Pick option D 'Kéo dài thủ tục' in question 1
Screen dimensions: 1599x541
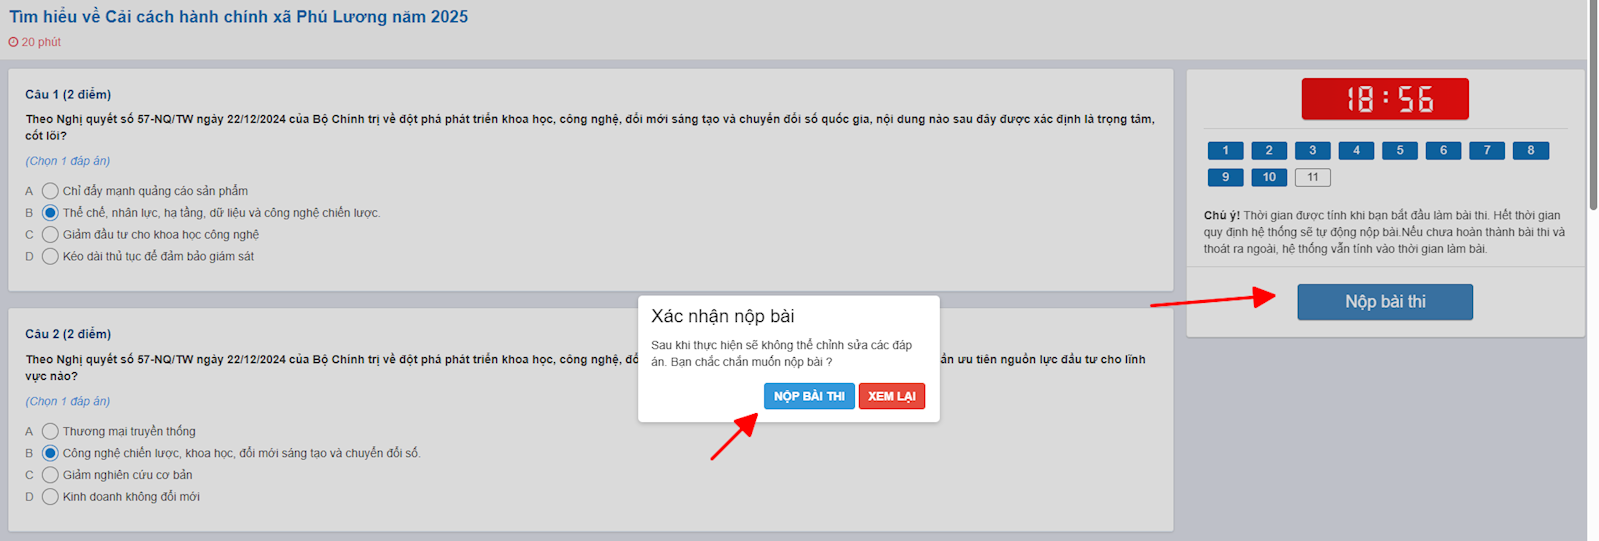(51, 257)
